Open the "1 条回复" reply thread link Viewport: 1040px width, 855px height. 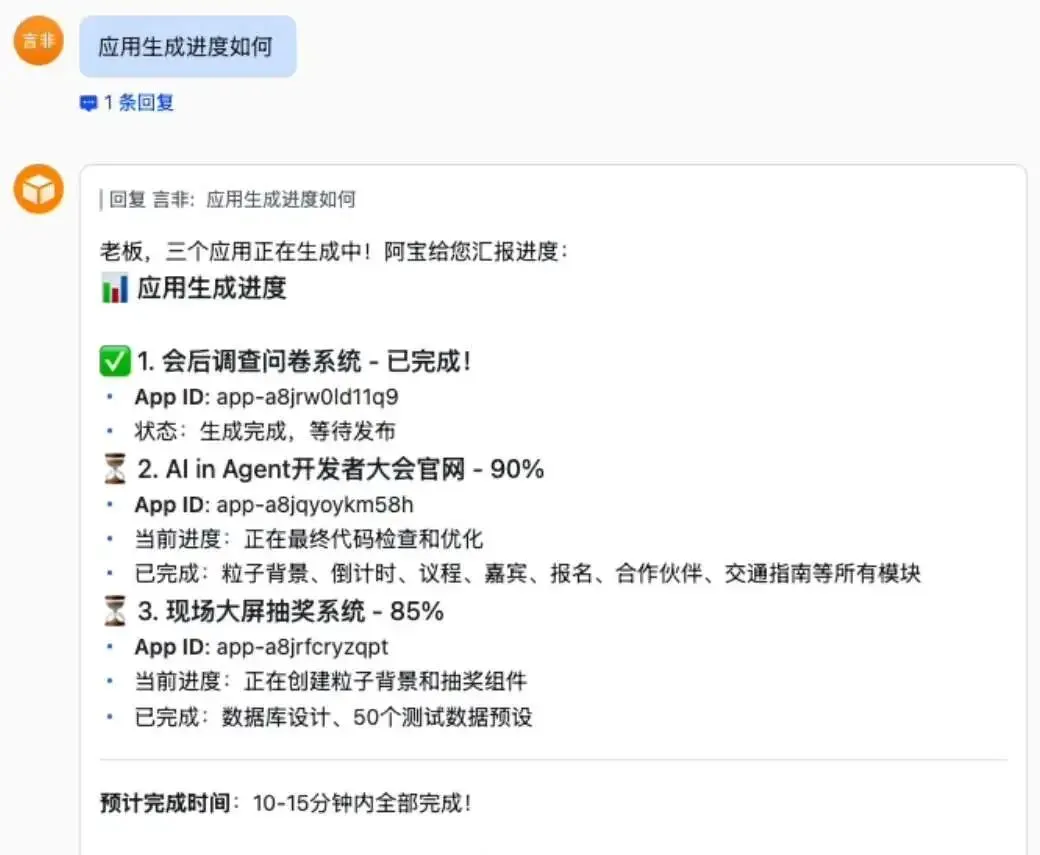pos(139,103)
